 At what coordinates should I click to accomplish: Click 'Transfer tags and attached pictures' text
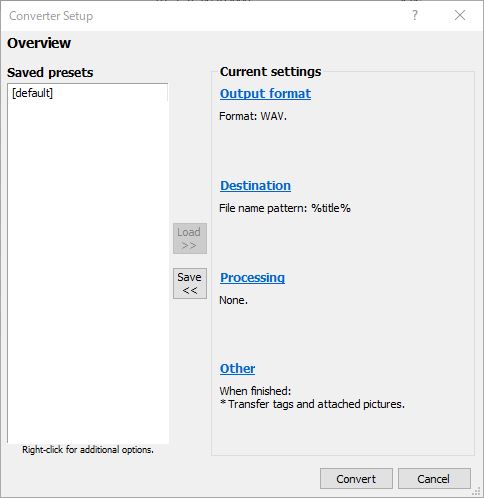(x=316, y=404)
